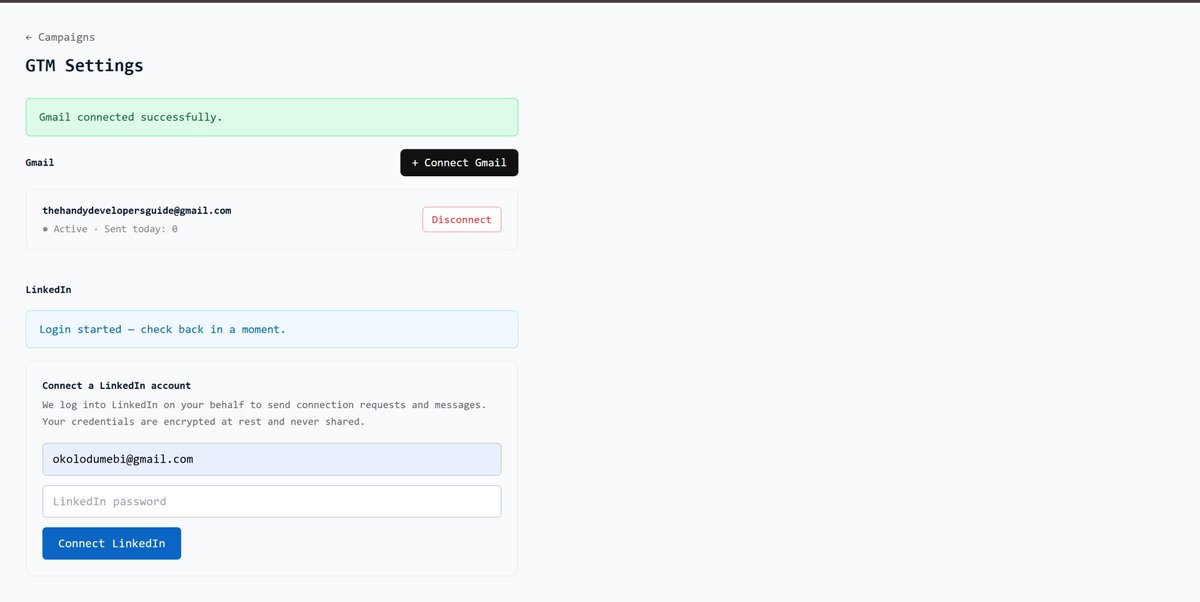Screen dimensions: 1200x602
Task: Disconnect the thehandydevelopersguide Gmail account
Action: pos(462,219)
